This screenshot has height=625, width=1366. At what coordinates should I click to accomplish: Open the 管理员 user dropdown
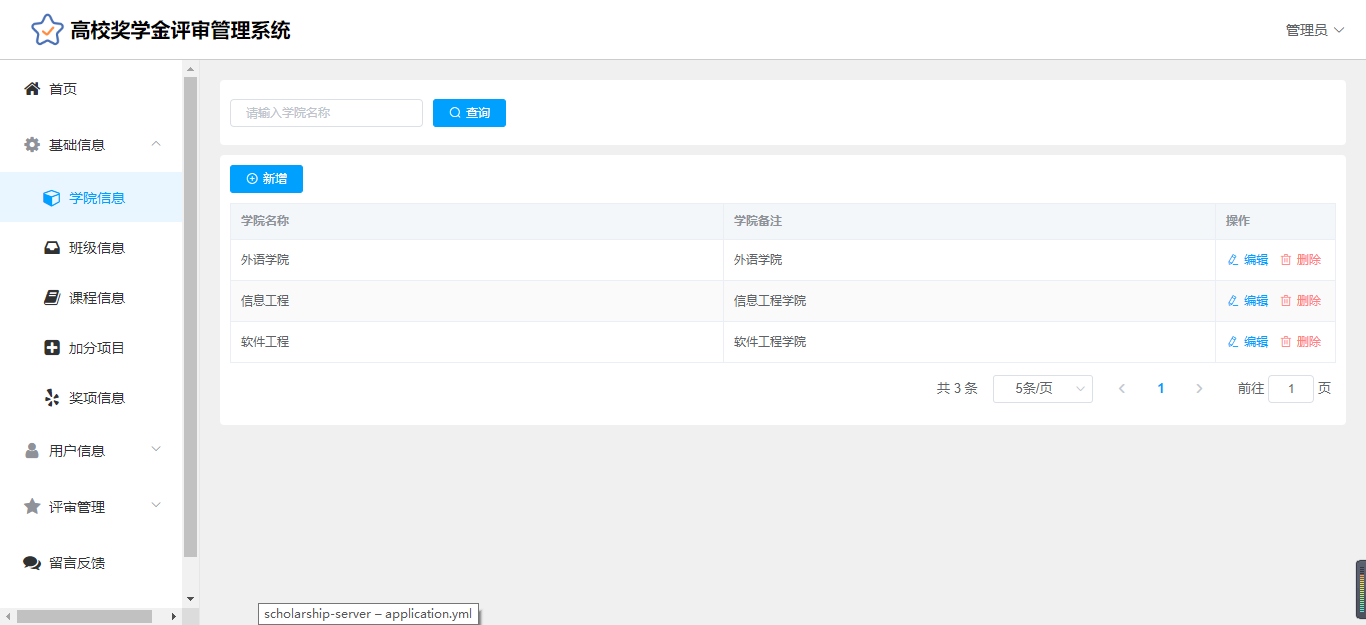[x=1314, y=30]
